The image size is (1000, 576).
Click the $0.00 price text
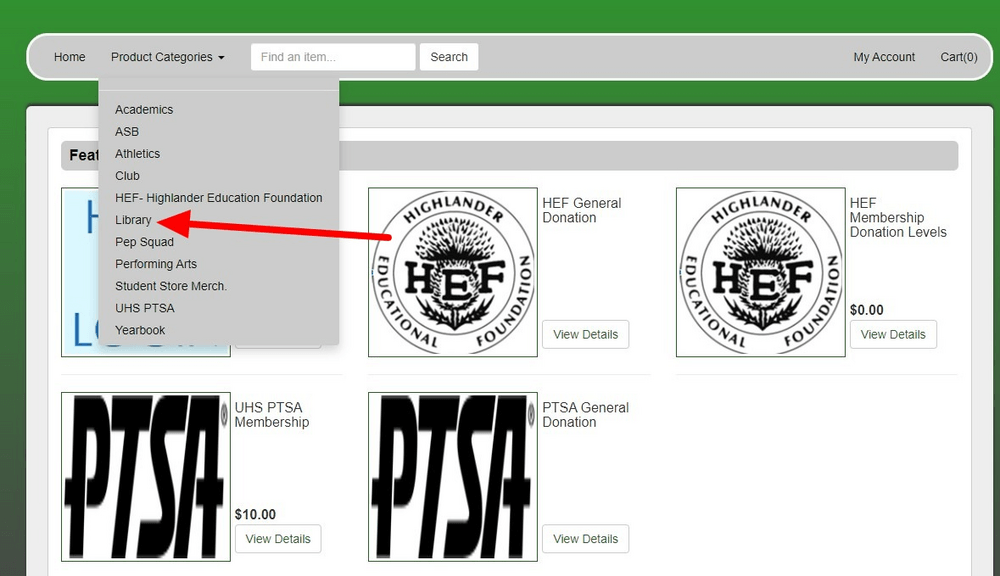(x=867, y=310)
